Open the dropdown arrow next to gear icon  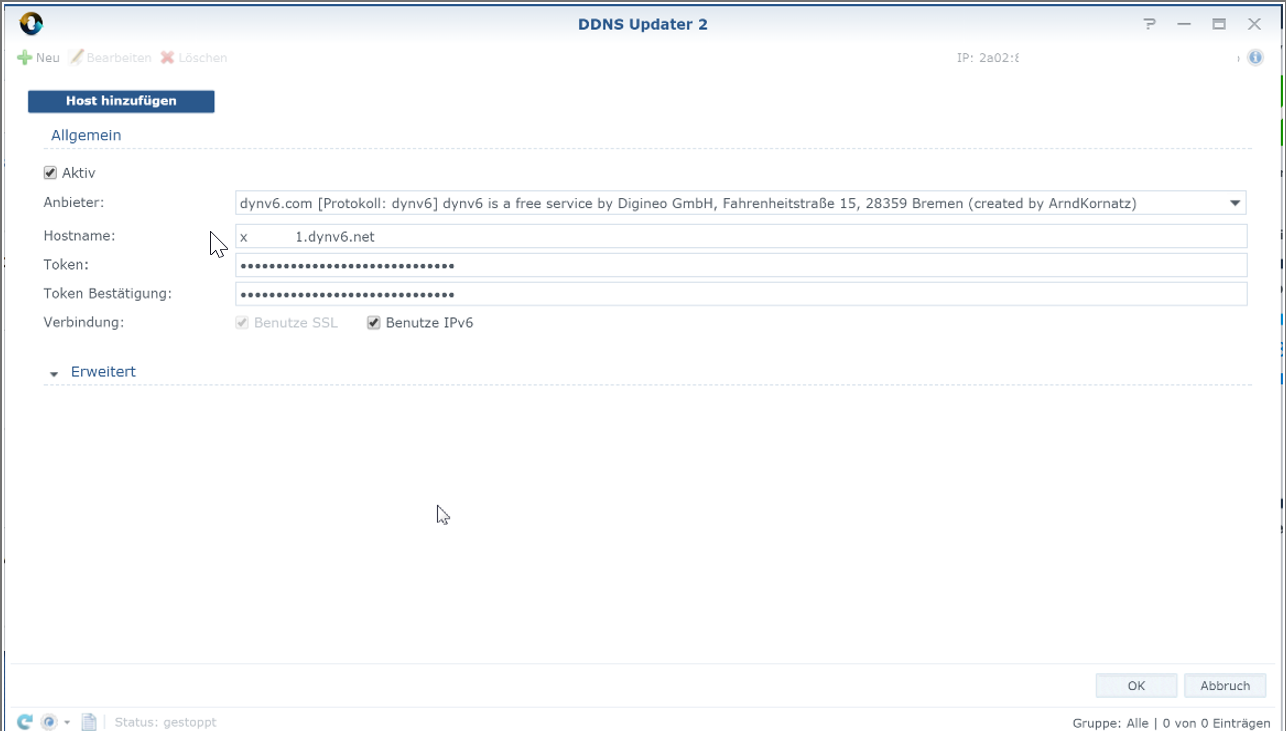pyautogui.click(x=67, y=722)
